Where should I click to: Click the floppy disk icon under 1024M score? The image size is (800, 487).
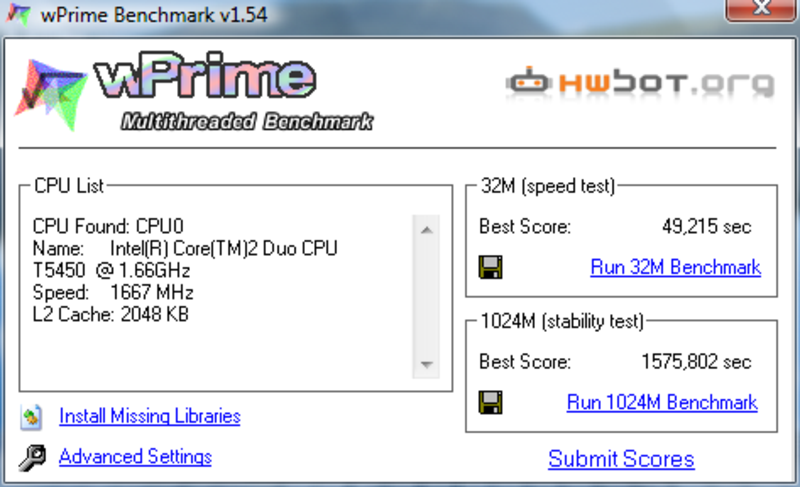coord(490,402)
